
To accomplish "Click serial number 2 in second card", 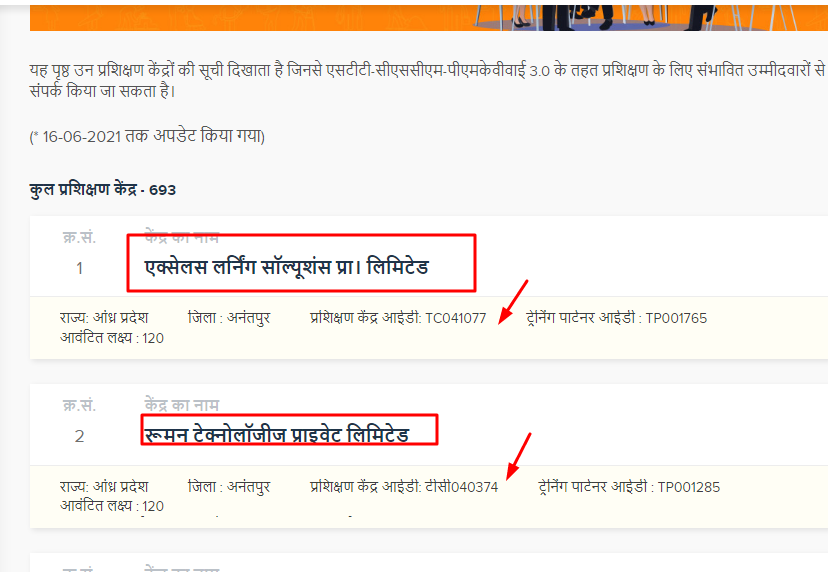I will pyautogui.click(x=79, y=436).
